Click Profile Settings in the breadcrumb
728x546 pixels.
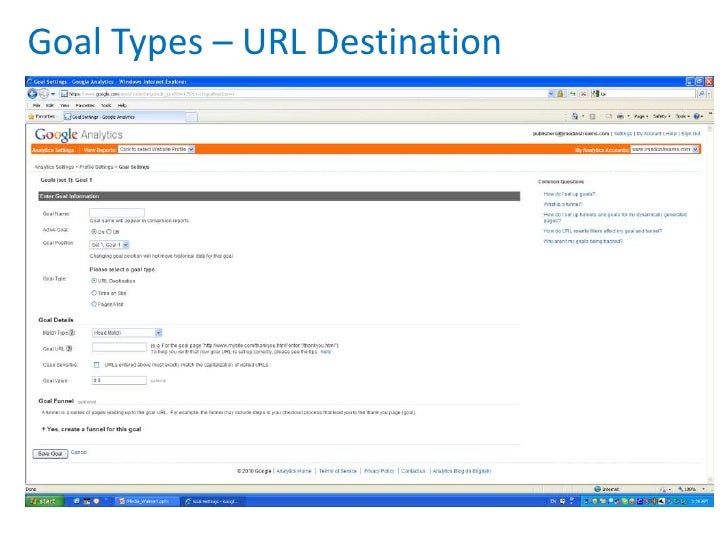tap(96, 167)
